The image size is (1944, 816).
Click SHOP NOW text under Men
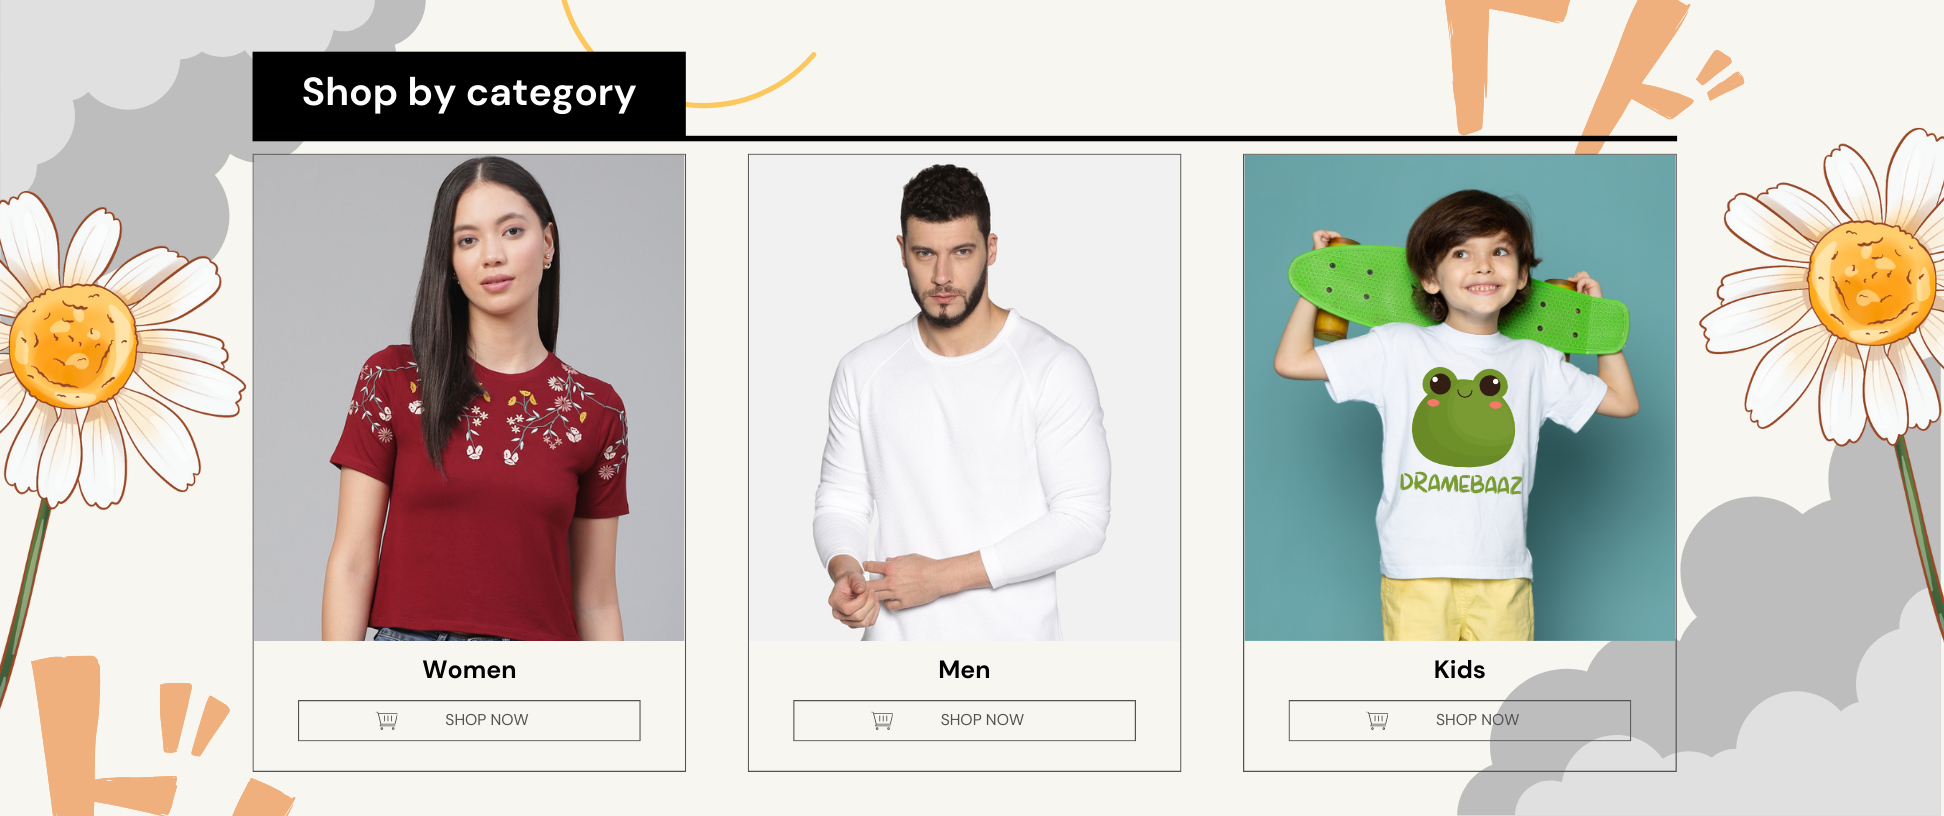point(982,720)
